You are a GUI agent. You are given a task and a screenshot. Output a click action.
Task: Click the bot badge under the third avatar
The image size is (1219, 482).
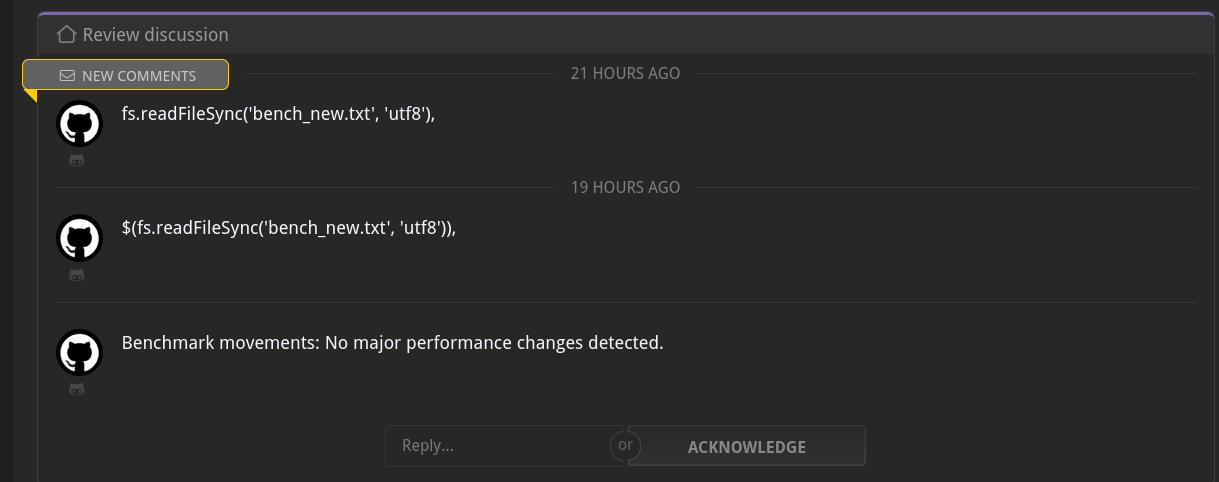pos(77,388)
